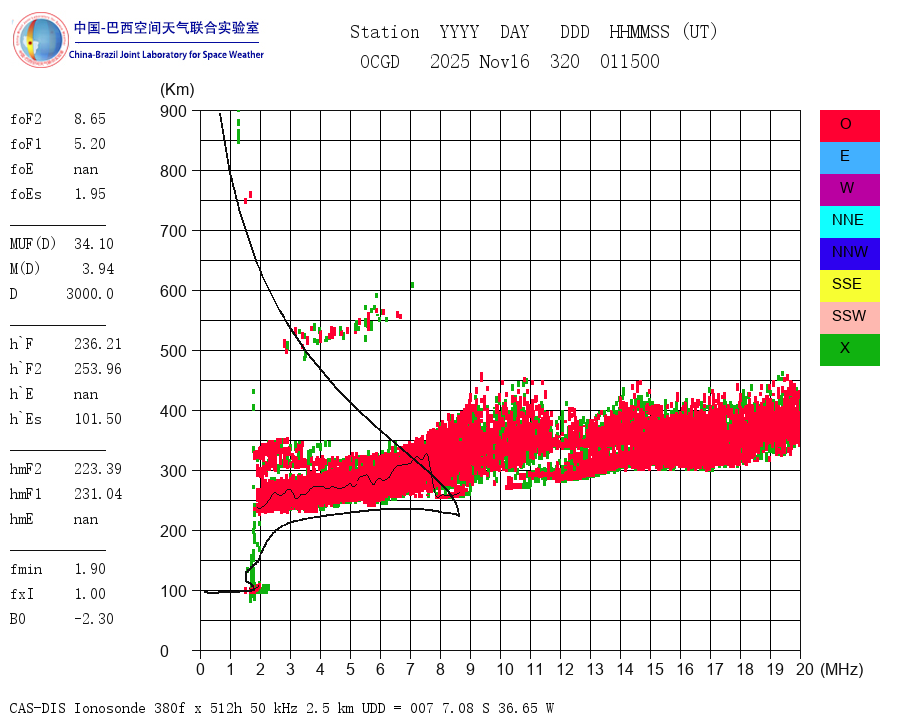Click the Chinese laboratory title text
The width and height of the screenshot is (900, 720).
[x=166, y=28]
